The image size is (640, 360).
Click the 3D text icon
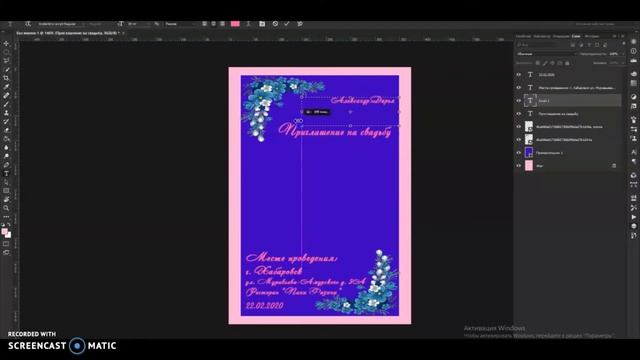tap(300, 24)
